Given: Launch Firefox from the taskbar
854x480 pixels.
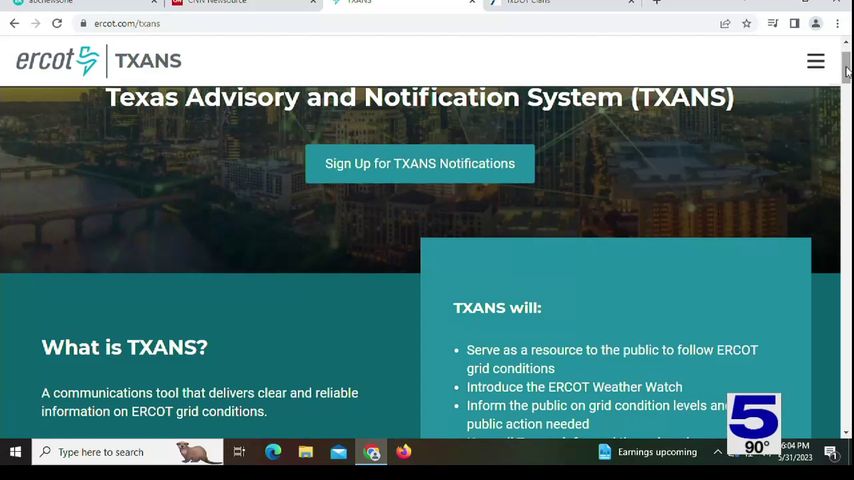Looking at the screenshot, I should point(404,452).
